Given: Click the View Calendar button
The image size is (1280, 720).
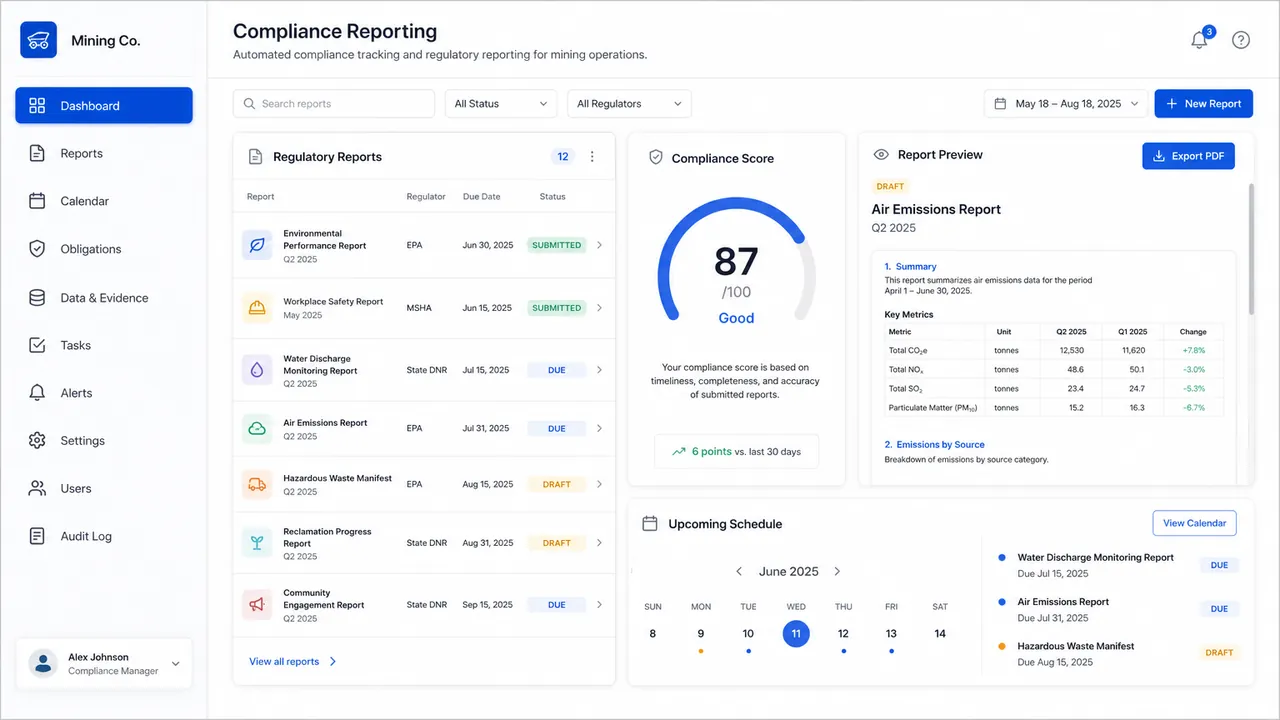Looking at the screenshot, I should pos(1194,523).
